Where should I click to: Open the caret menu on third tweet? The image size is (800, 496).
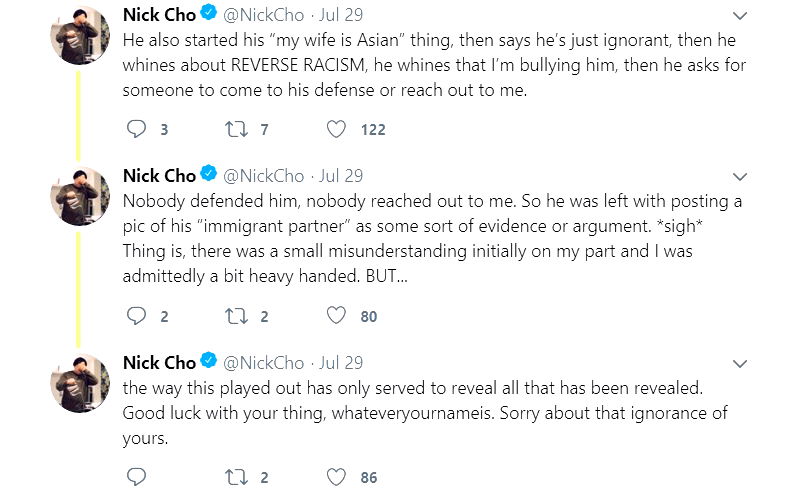(x=740, y=363)
